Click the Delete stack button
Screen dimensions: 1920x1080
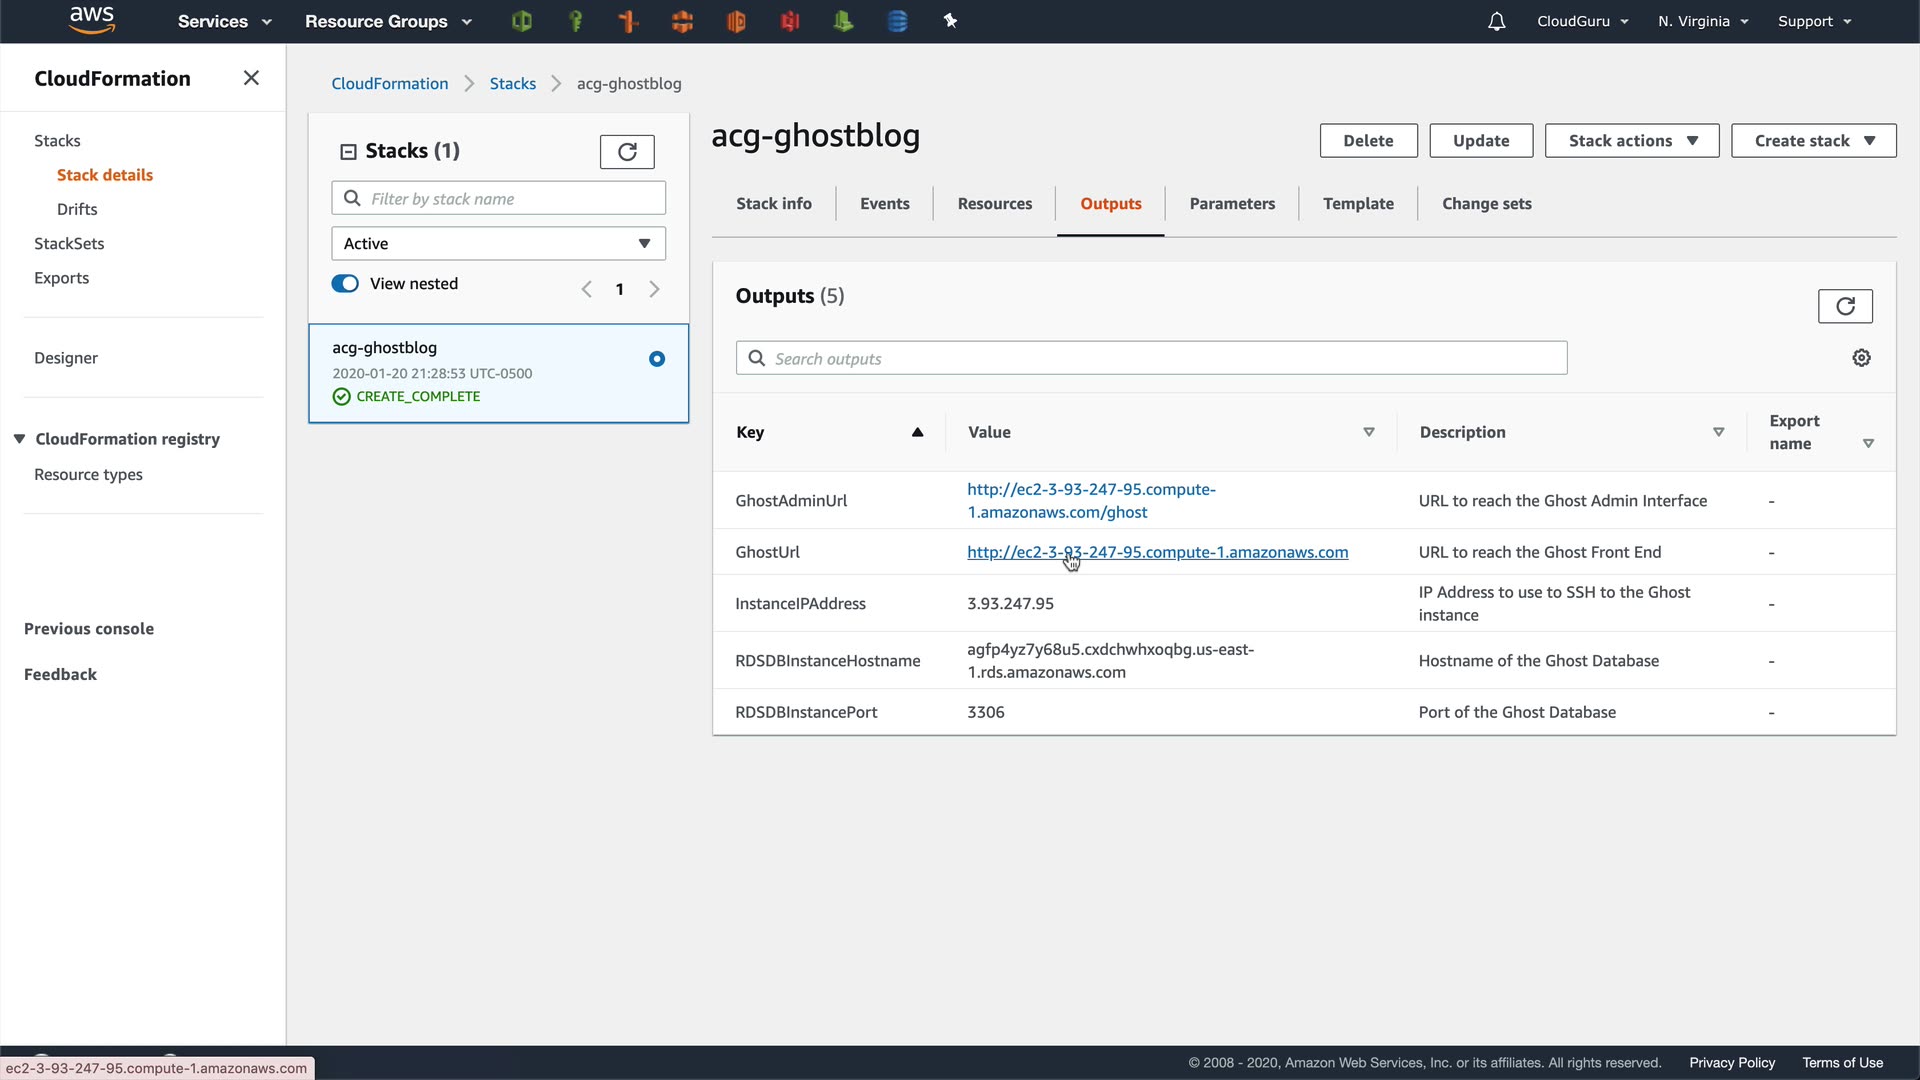coord(1367,141)
